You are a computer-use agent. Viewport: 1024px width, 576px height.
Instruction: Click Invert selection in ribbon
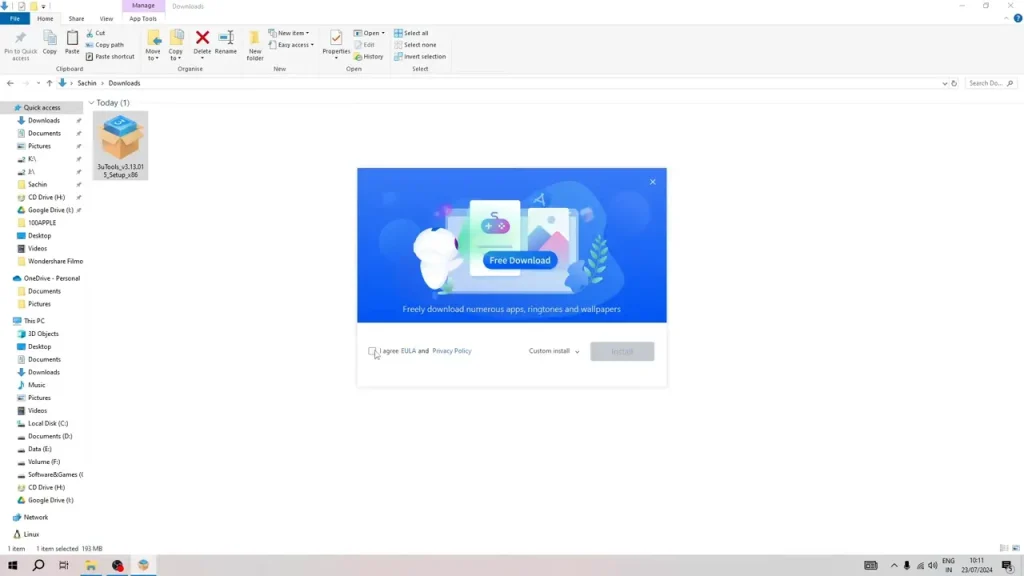click(x=420, y=56)
